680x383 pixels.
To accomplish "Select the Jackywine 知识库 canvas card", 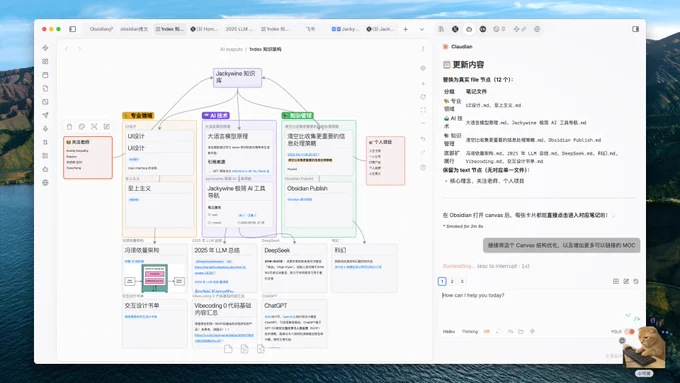I will tap(237, 78).
